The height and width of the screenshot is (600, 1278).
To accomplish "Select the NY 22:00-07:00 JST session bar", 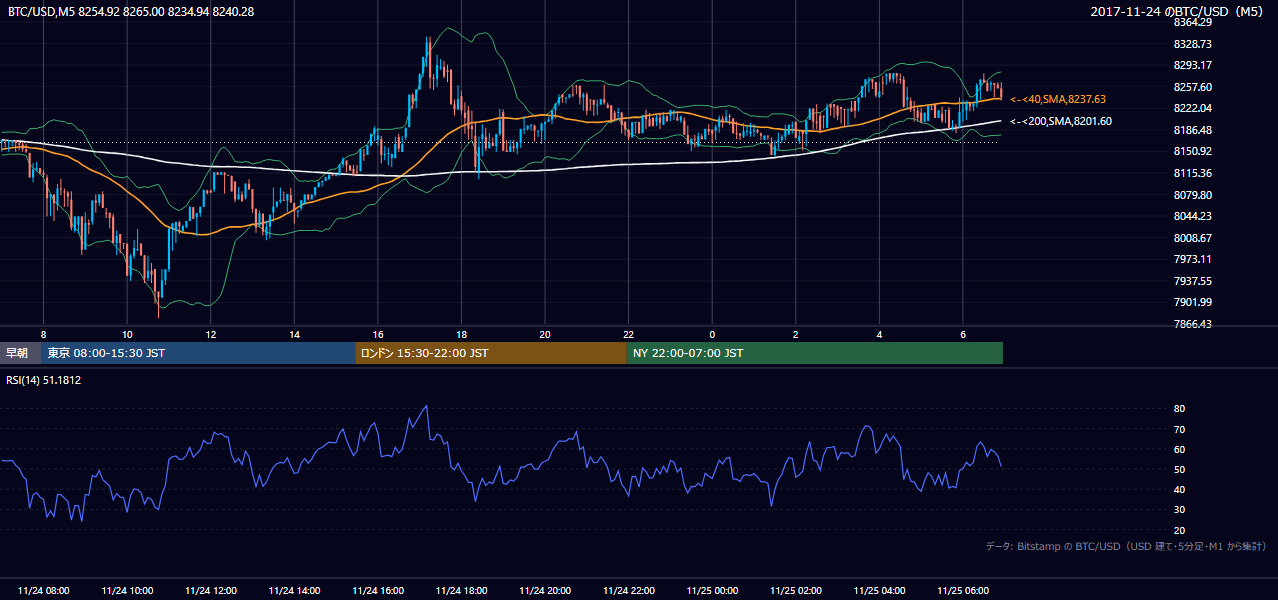I will (815, 353).
